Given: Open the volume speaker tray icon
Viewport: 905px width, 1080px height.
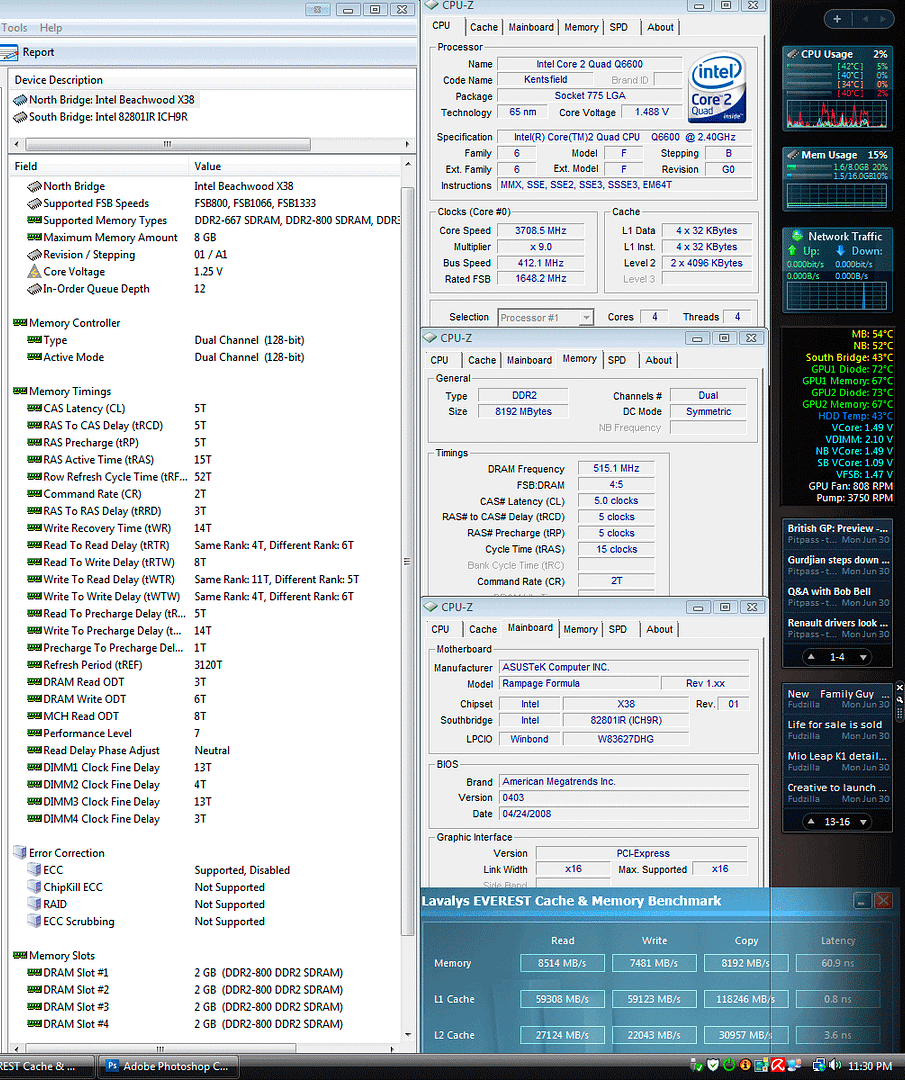Looking at the screenshot, I should 835,1066.
